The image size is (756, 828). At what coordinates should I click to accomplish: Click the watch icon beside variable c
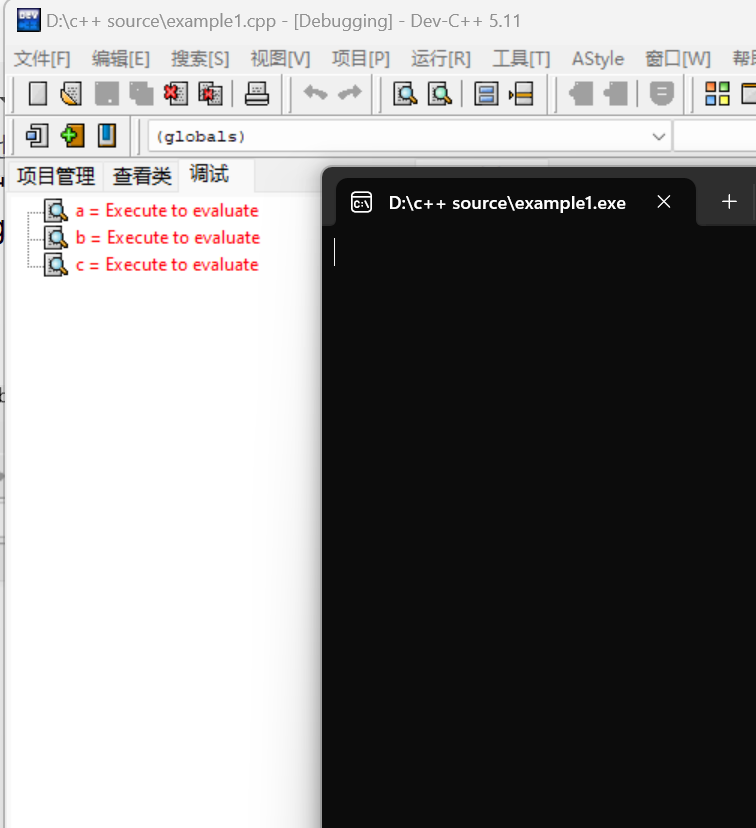click(x=55, y=264)
